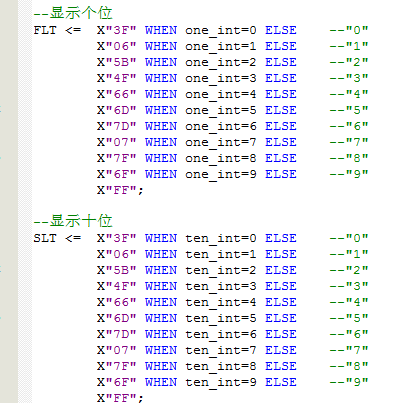Click WHEN keyword on ten_int=6 line
417x403 pixels.
click(x=161, y=334)
